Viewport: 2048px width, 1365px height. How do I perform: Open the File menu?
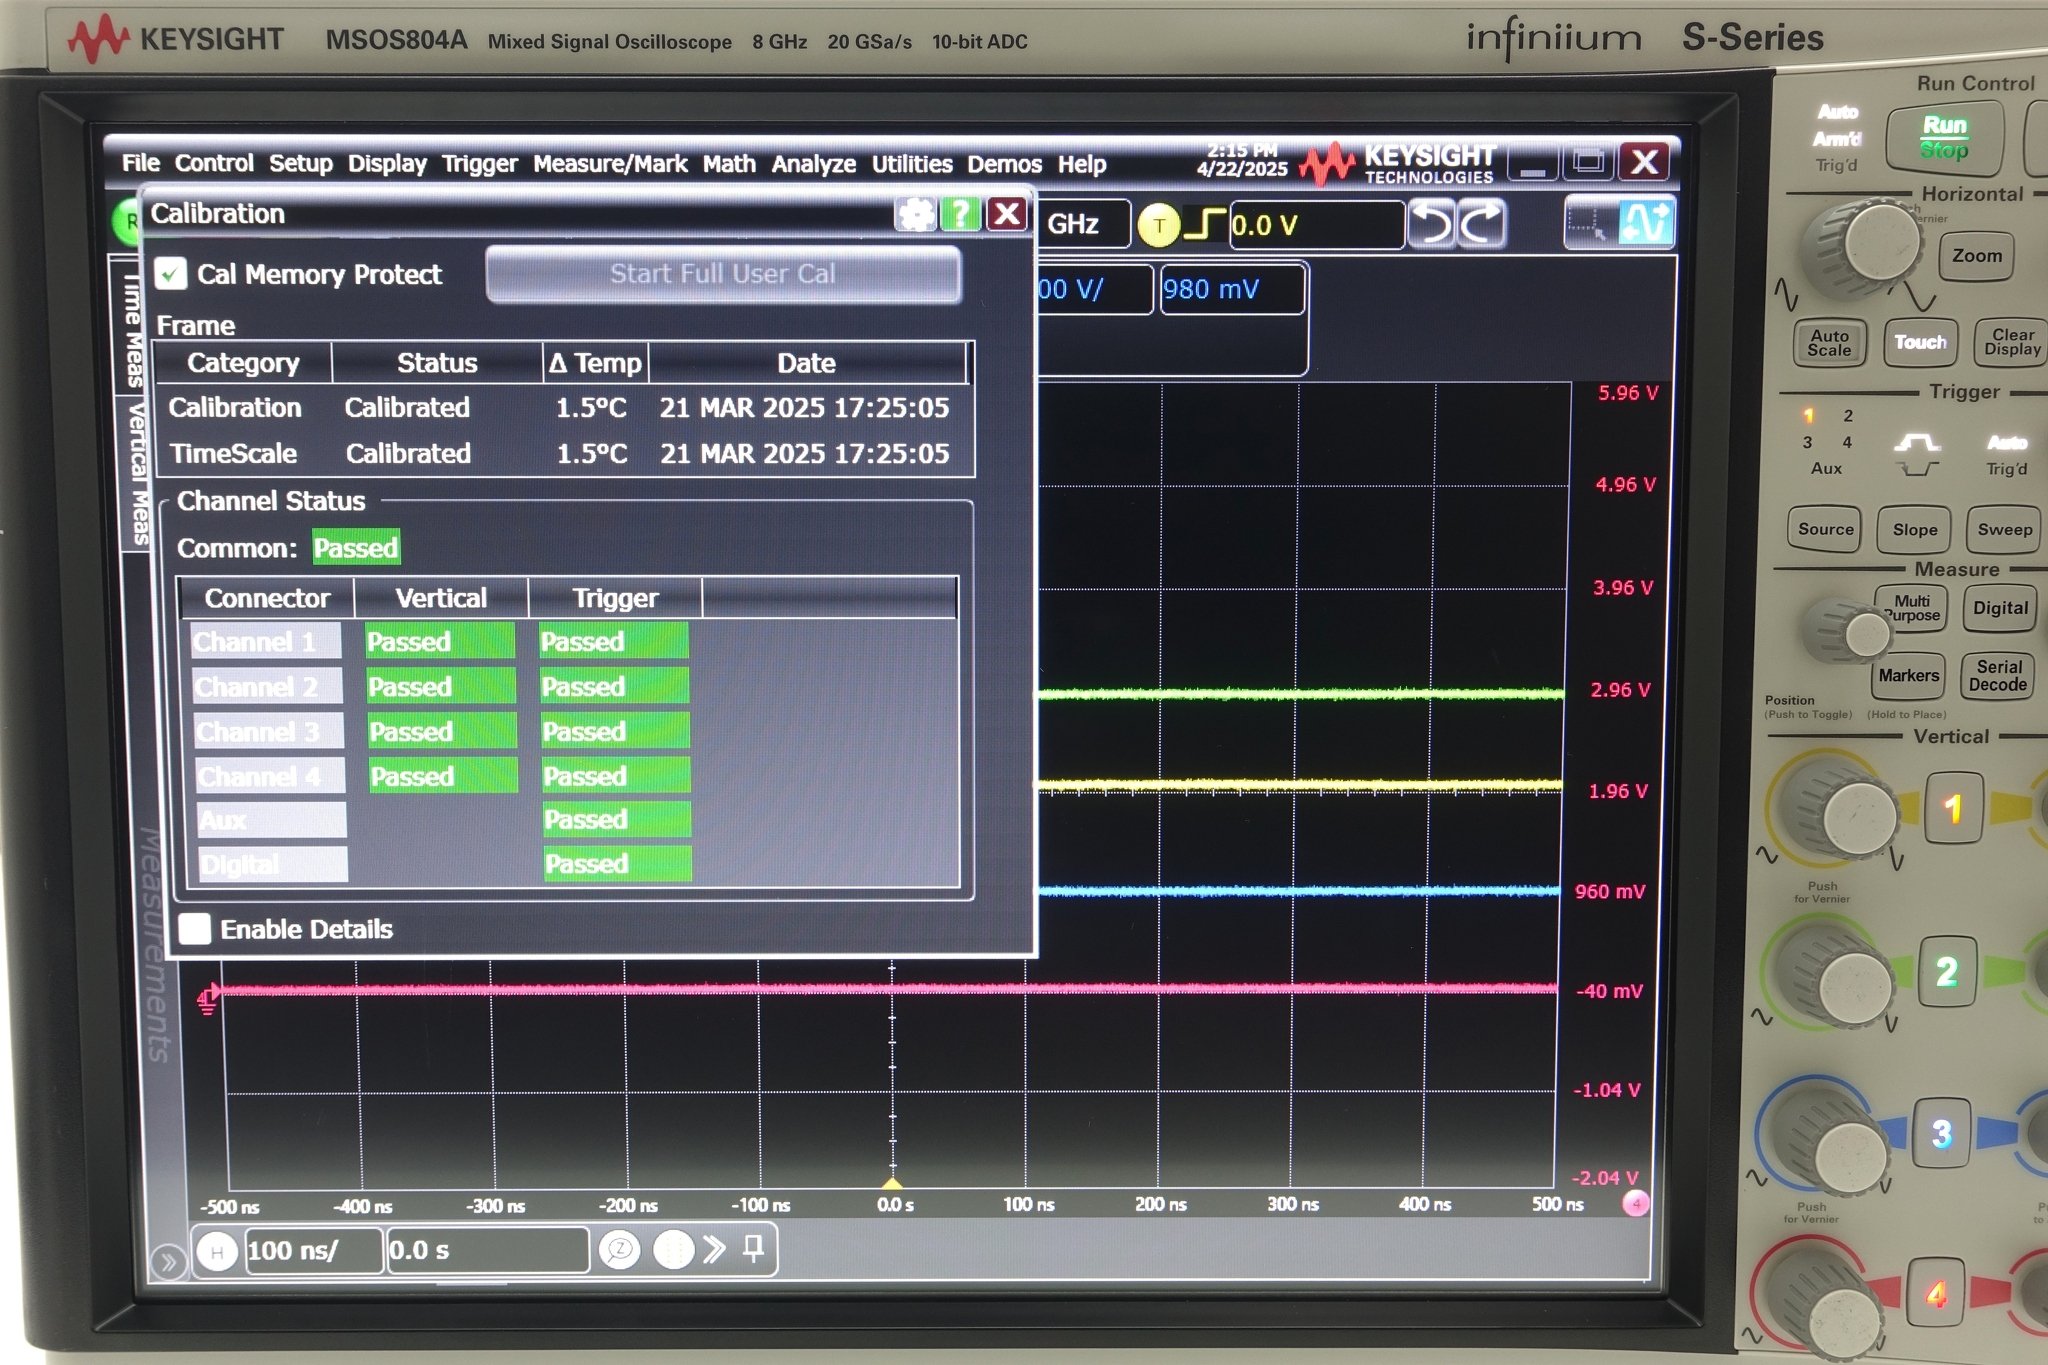(140, 163)
